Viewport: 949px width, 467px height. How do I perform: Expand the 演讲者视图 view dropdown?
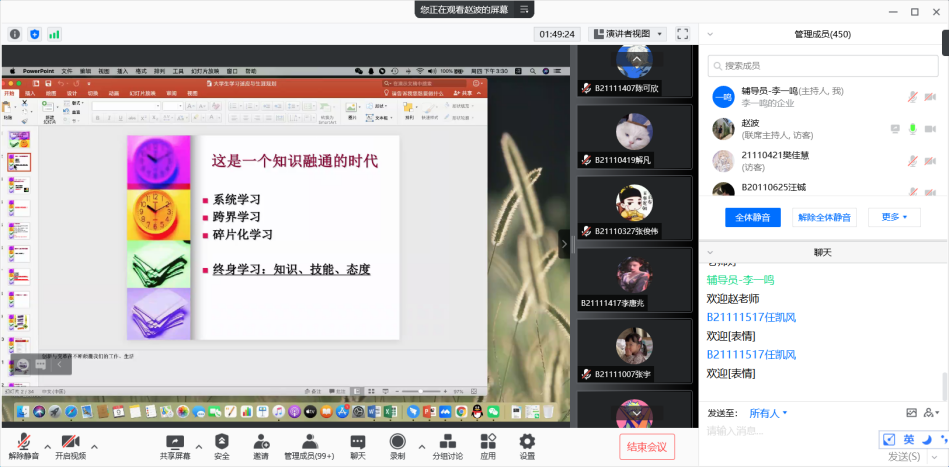click(627, 33)
